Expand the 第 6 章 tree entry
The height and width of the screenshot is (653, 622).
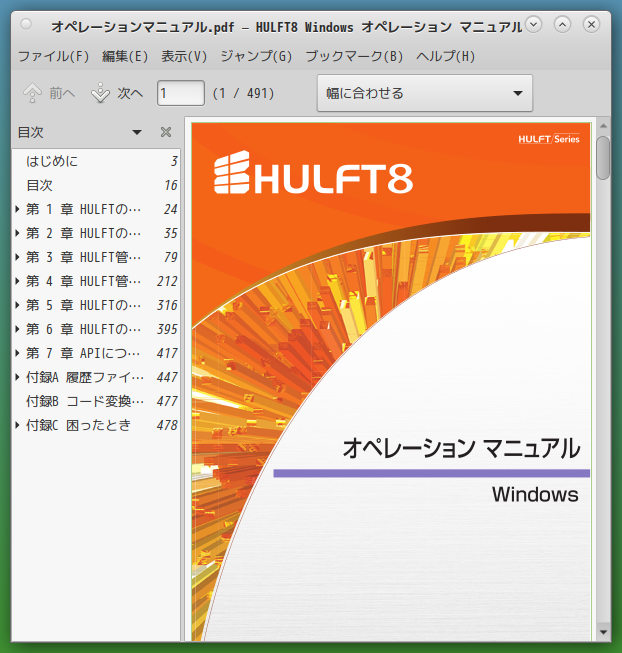click(x=17, y=329)
